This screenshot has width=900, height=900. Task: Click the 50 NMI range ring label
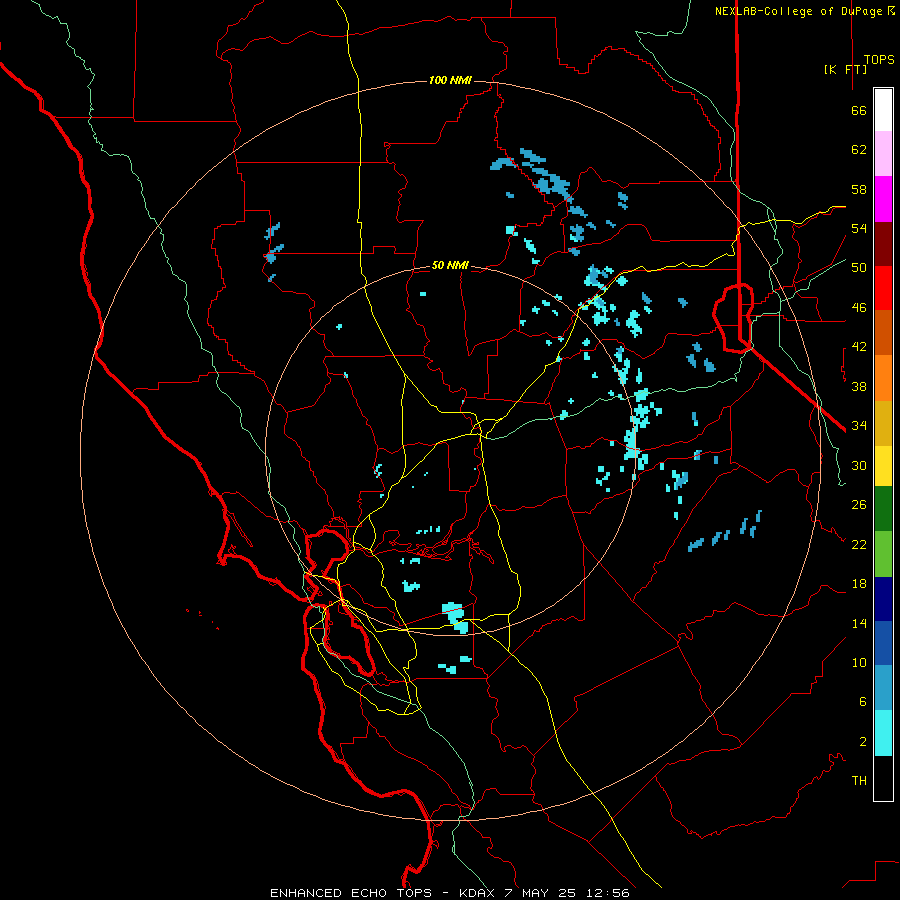pyautogui.click(x=450, y=266)
